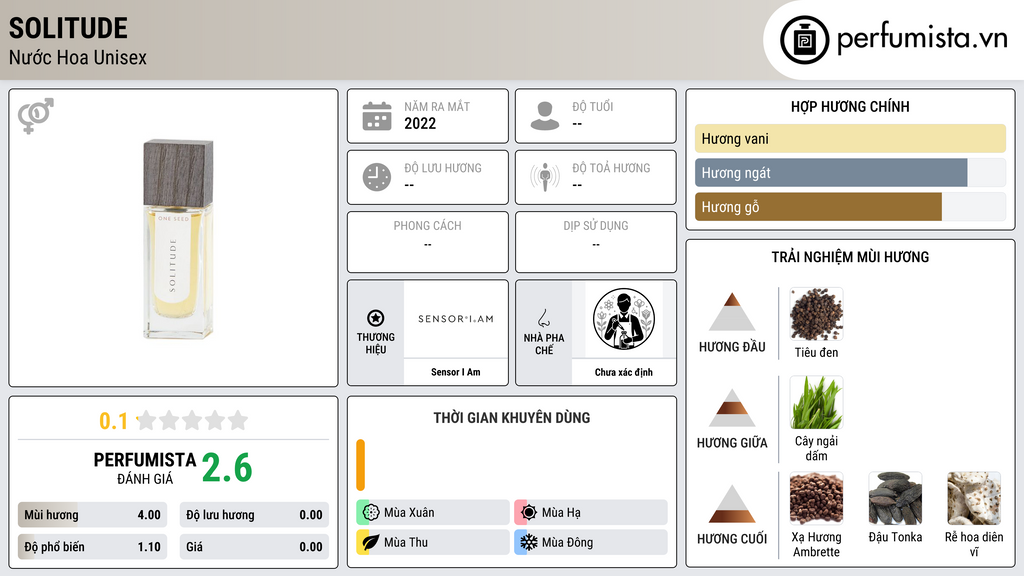Click the Mùa Đông snowflake icon
This screenshot has width=1024, height=576.
(528, 542)
